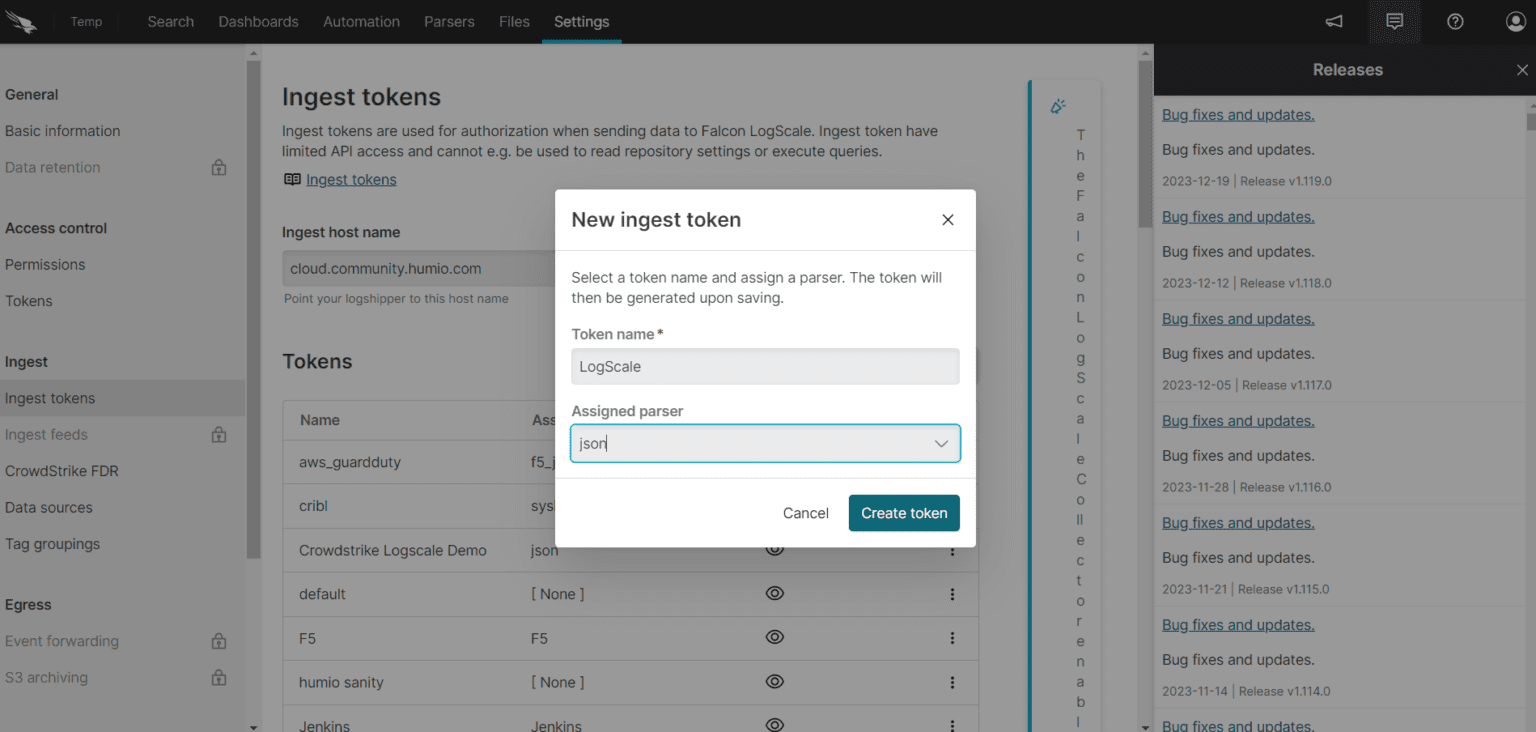Open the actions menu for the Jenkins token
This screenshot has height=732, width=1536.
pos(952,722)
